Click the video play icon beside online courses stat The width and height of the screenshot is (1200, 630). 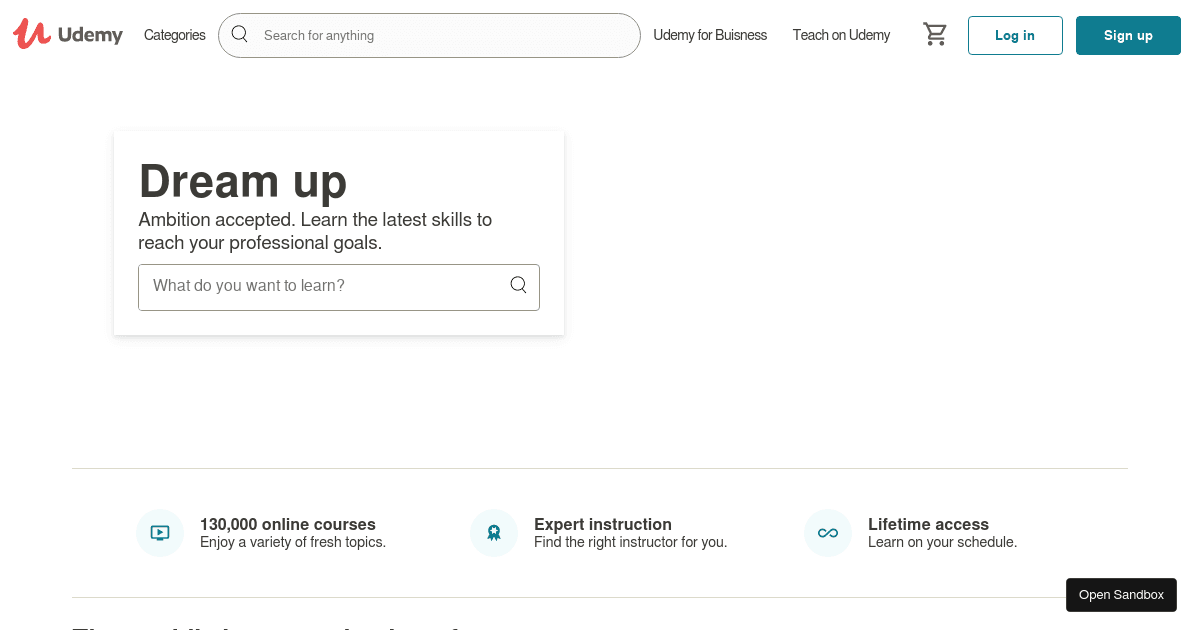click(160, 532)
